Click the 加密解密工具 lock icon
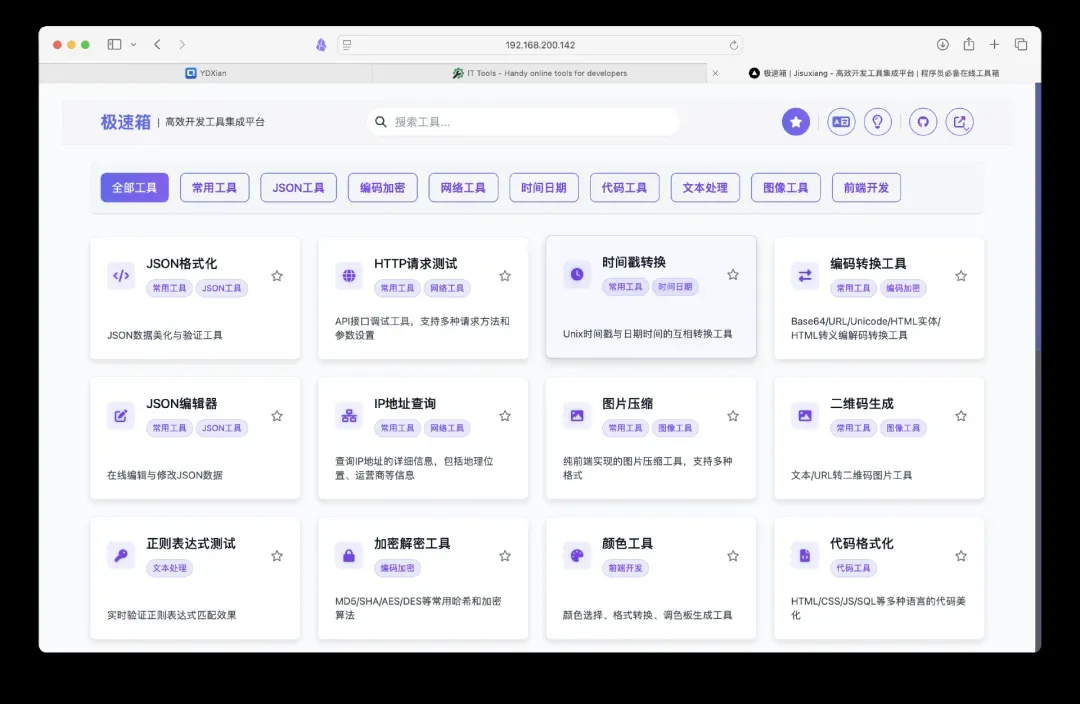1080x704 pixels. click(x=349, y=556)
